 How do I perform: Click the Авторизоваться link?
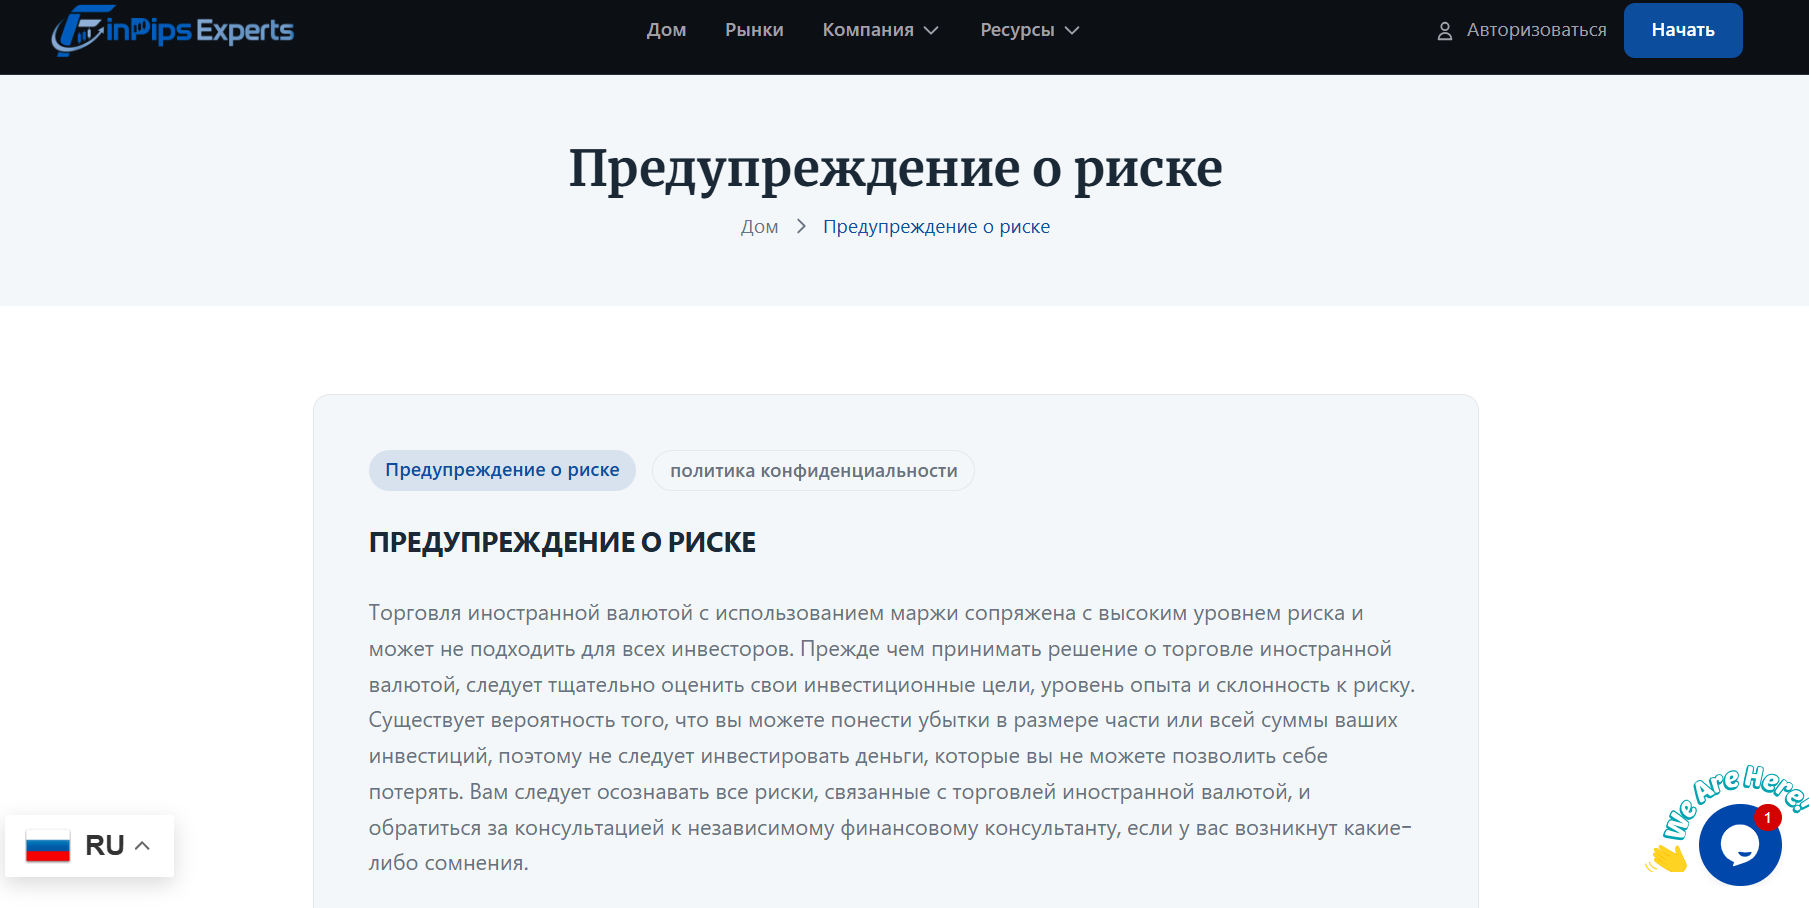1536,30
